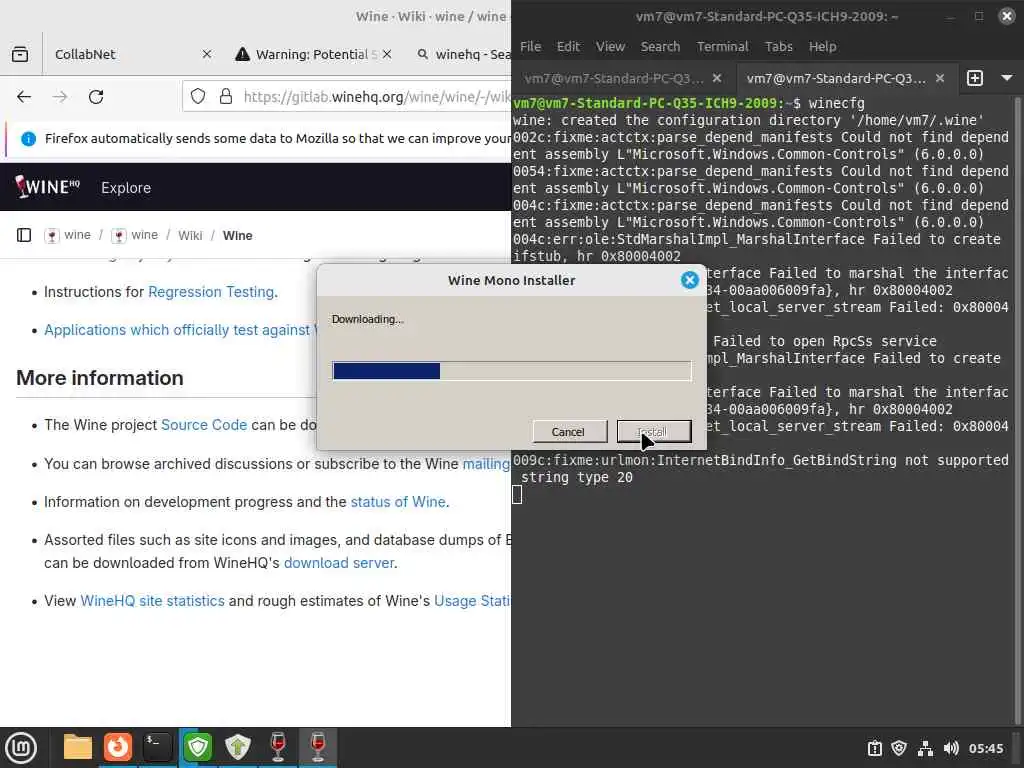
Task: Close the Wine Mono Installer dialog
Action: tap(690, 280)
